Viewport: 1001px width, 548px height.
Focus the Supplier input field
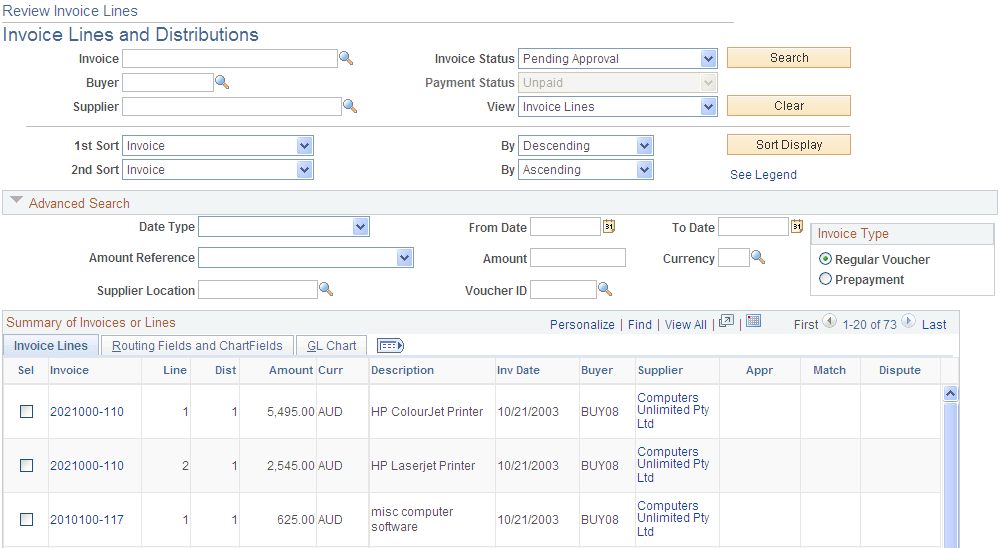tap(232, 107)
